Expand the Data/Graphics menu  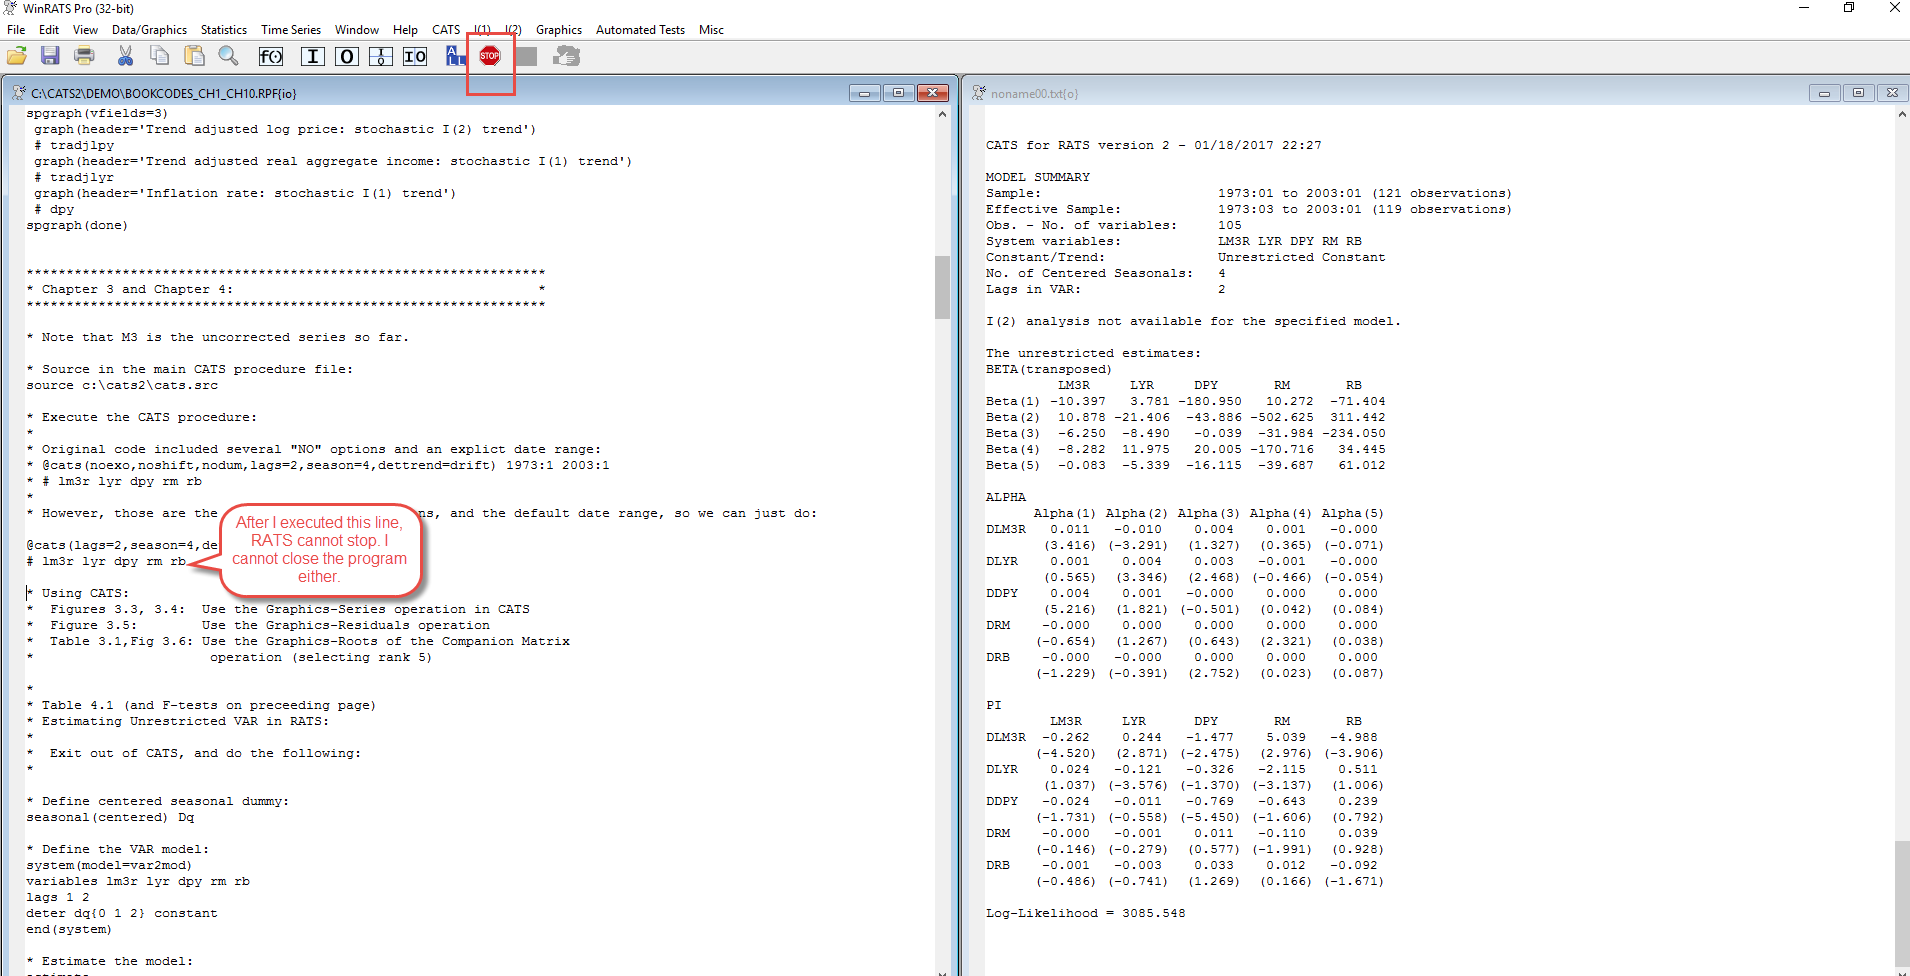149,30
